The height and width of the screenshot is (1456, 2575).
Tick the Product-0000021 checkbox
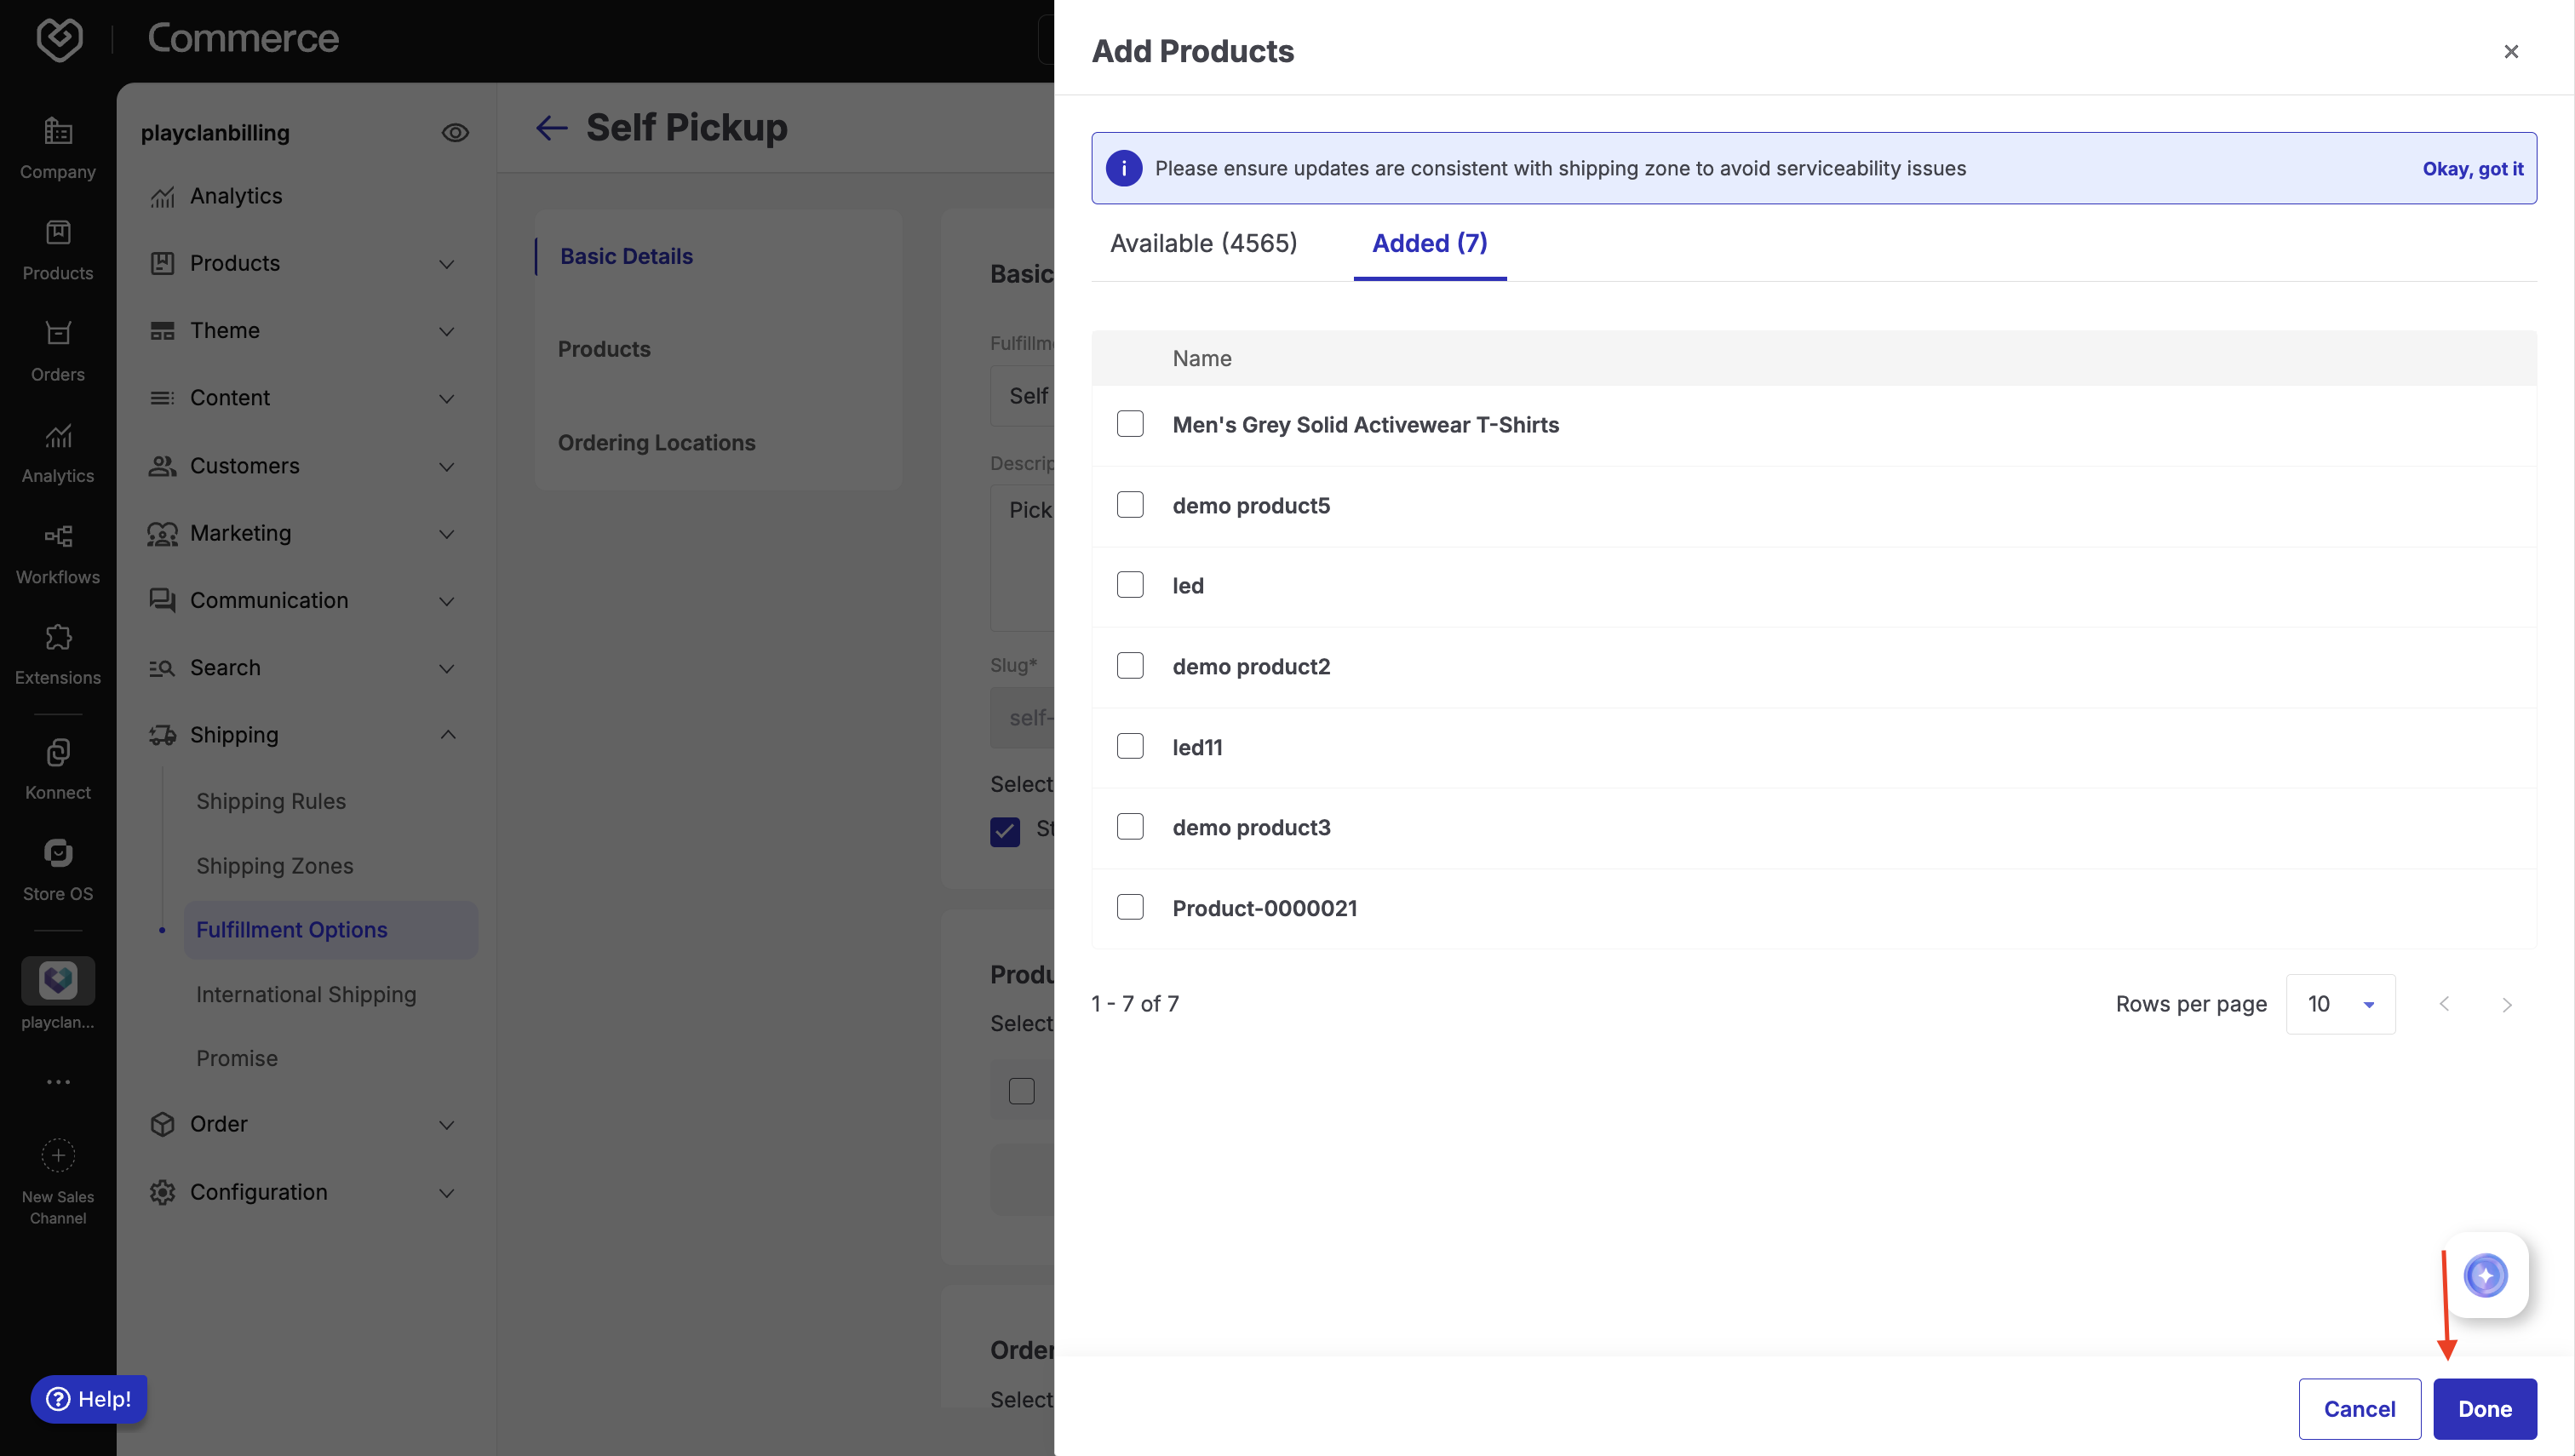point(1130,908)
